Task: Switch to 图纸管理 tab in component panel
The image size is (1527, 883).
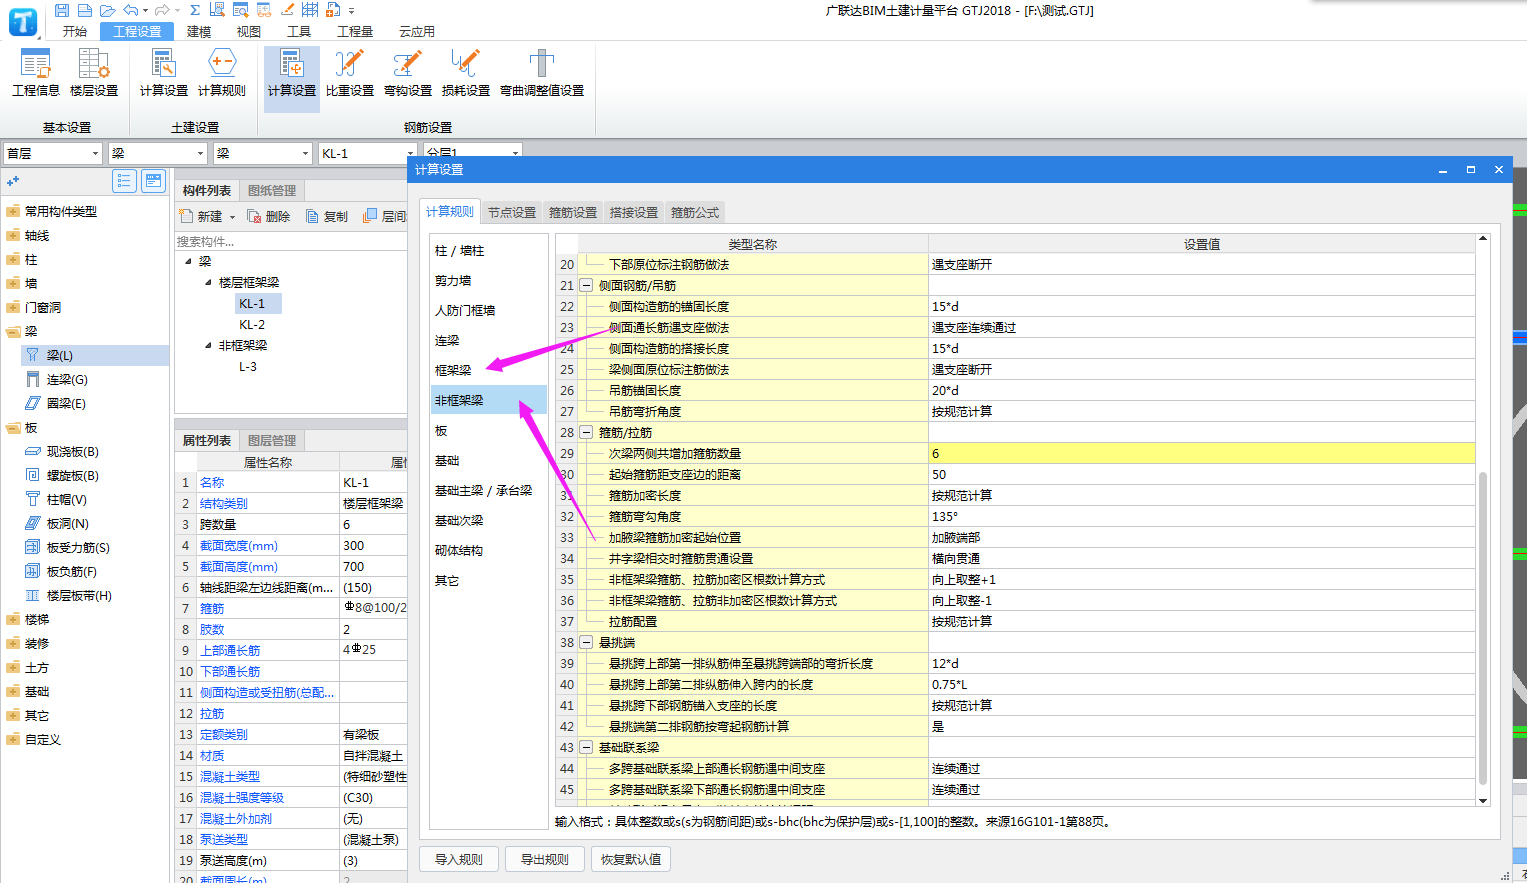Action: point(272,190)
